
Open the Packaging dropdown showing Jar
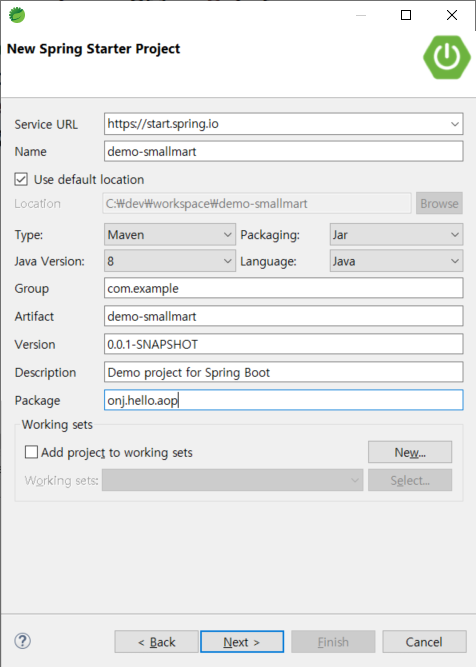point(396,235)
